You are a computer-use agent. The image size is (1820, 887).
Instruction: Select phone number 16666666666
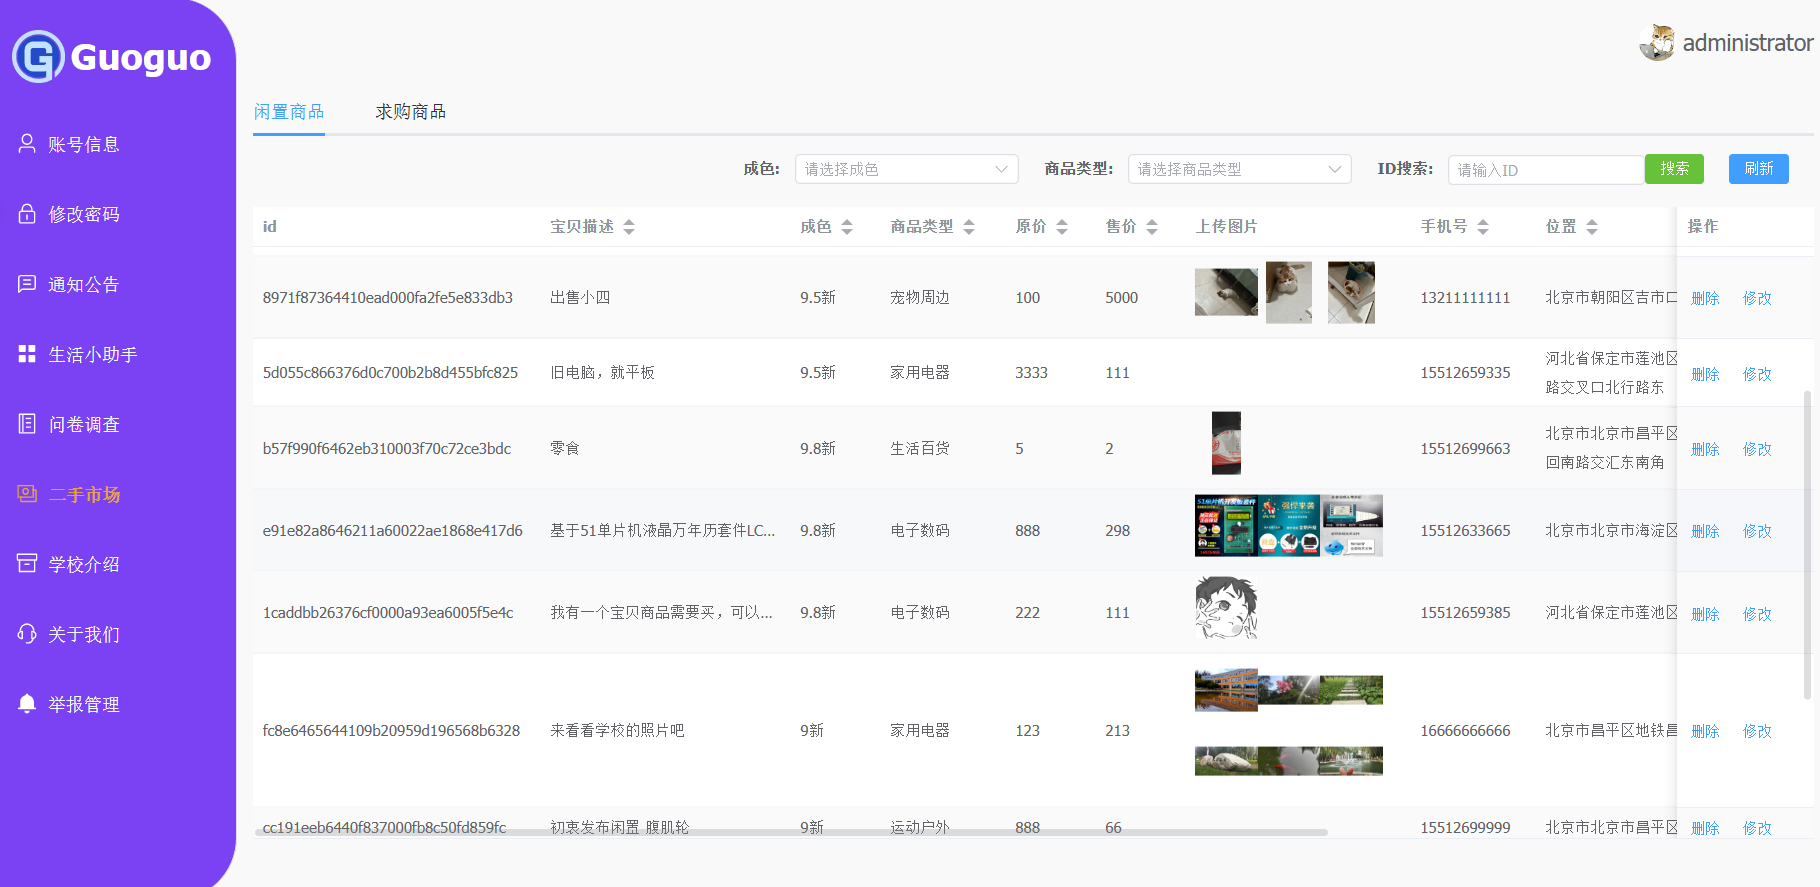pyautogui.click(x=1465, y=731)
